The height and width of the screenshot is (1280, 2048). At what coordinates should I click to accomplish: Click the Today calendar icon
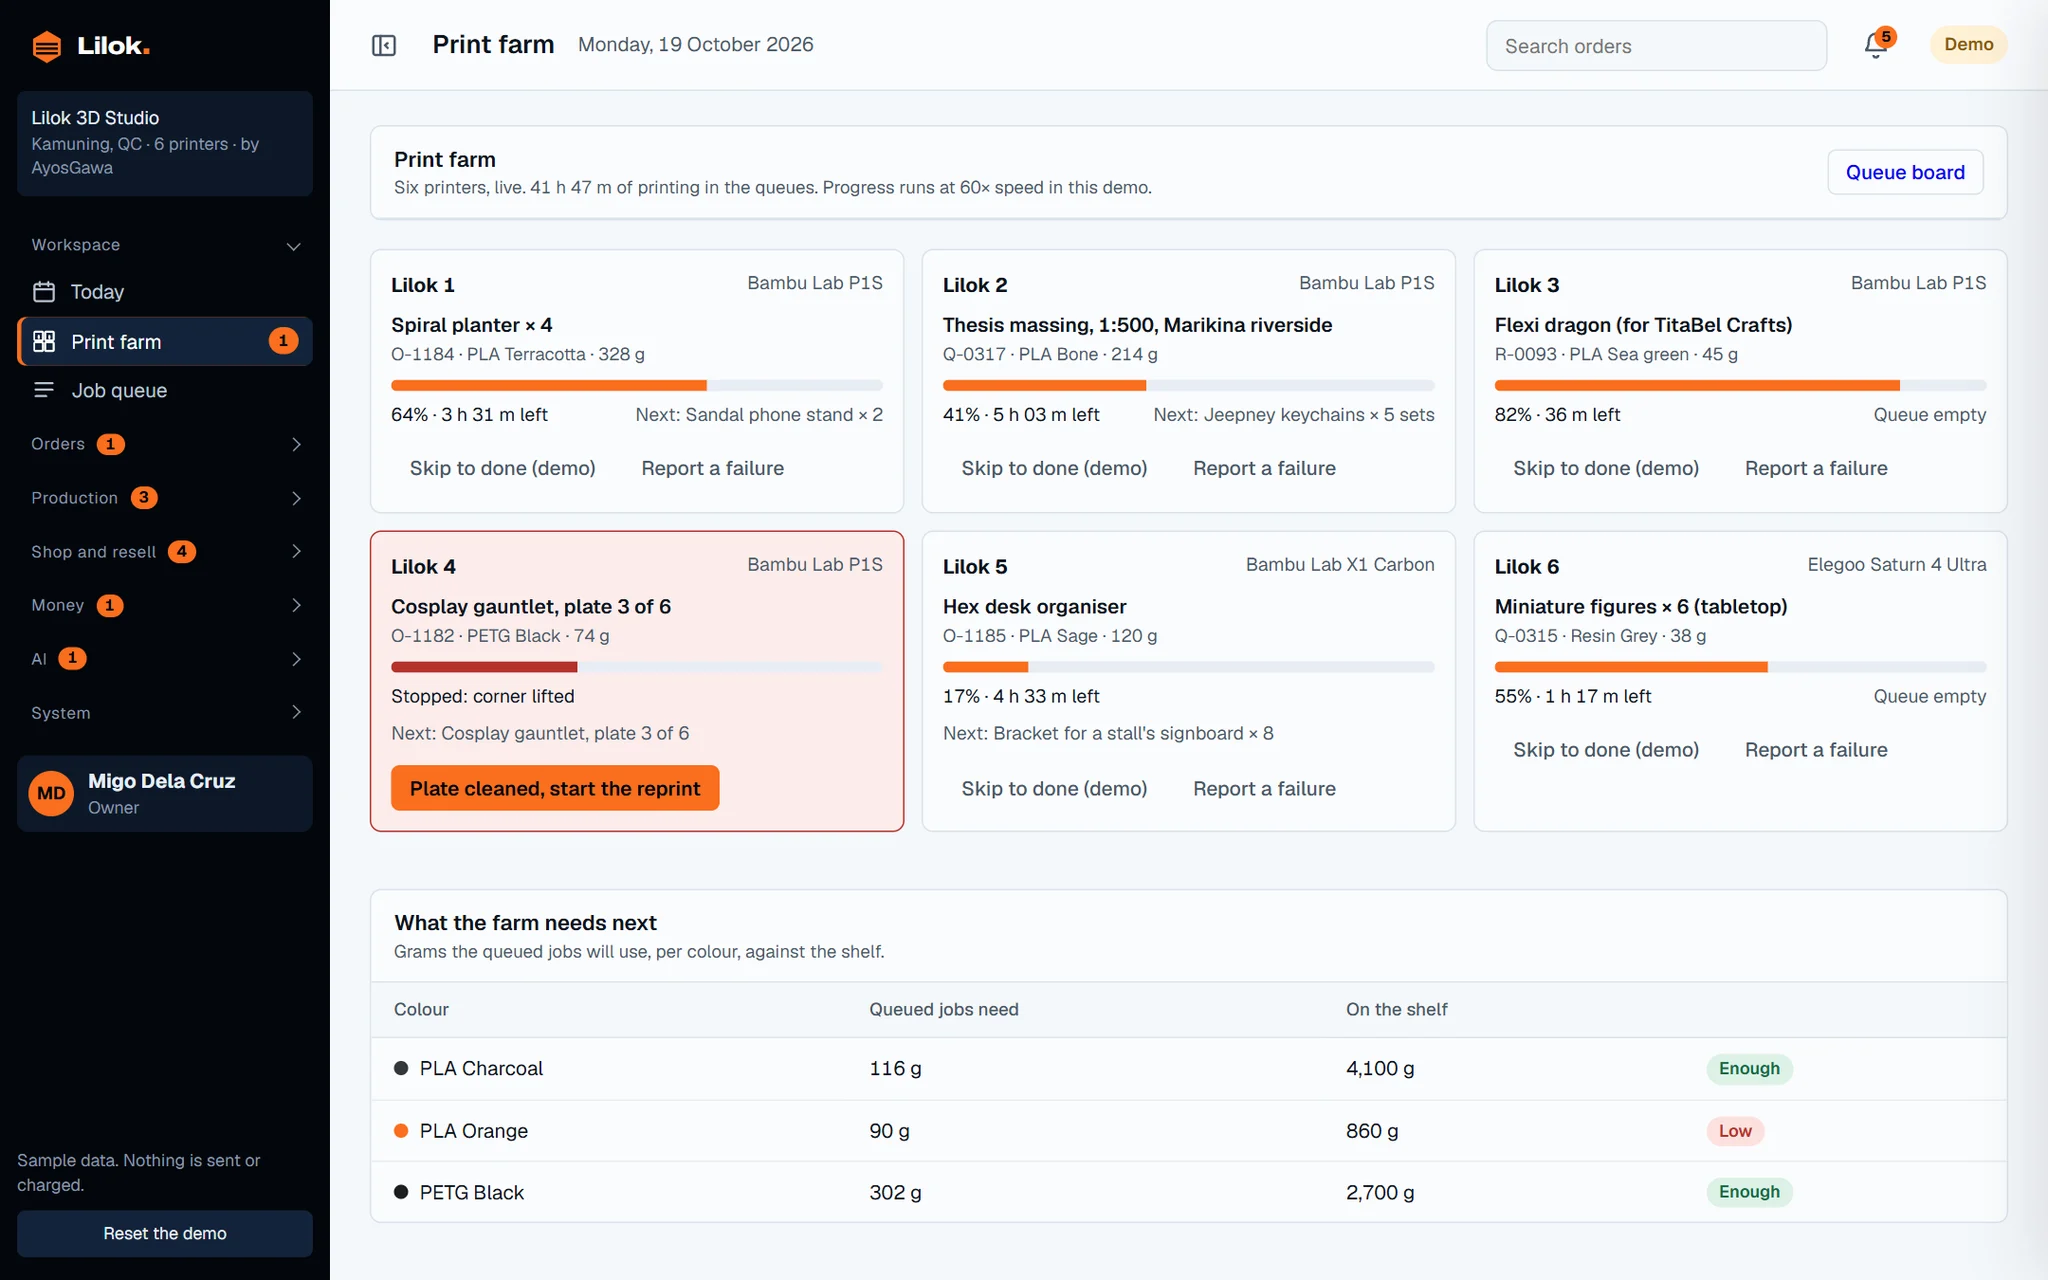coord(44,292)
